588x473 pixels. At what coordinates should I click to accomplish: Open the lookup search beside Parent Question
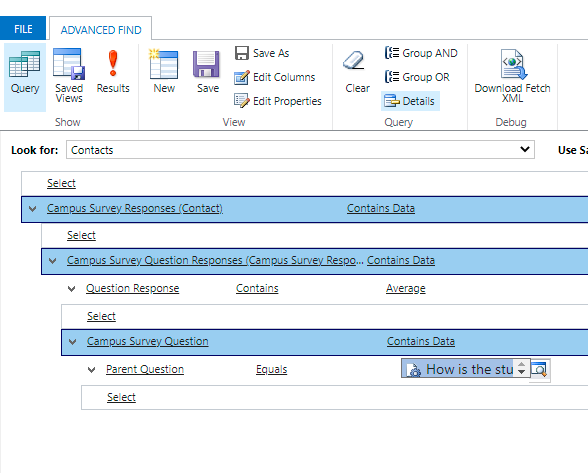click(x=539, y=370)
